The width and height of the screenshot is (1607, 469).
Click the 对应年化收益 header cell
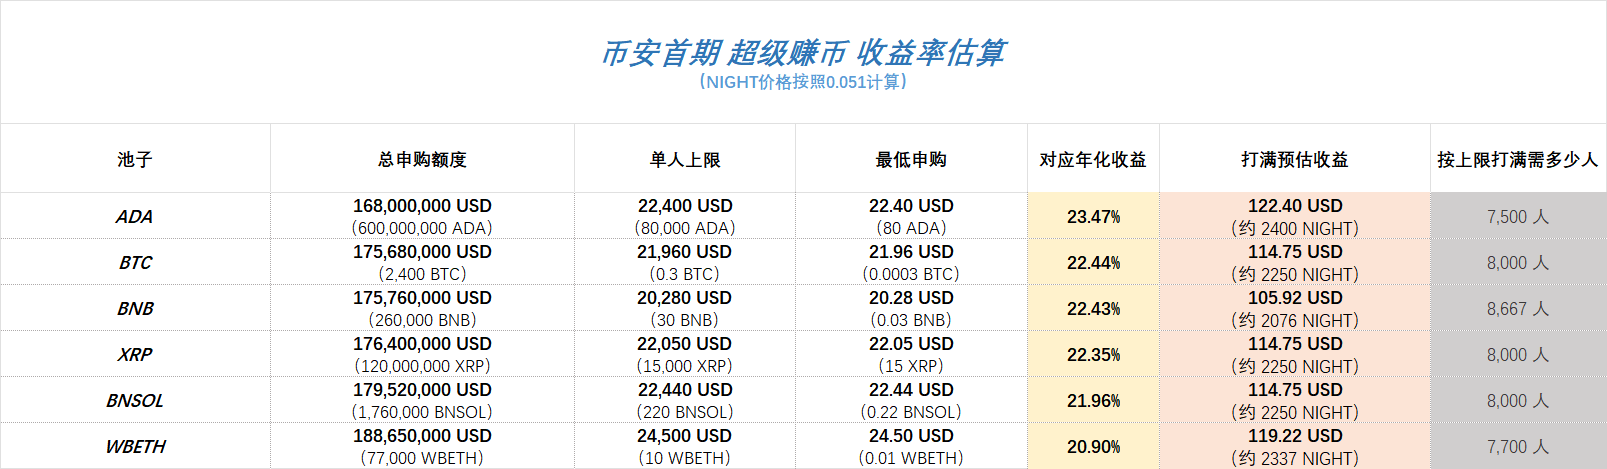[x=1093, y=159]
